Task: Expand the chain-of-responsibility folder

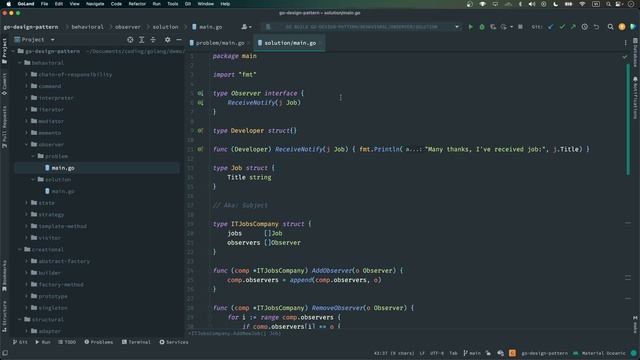Action: 27,75
